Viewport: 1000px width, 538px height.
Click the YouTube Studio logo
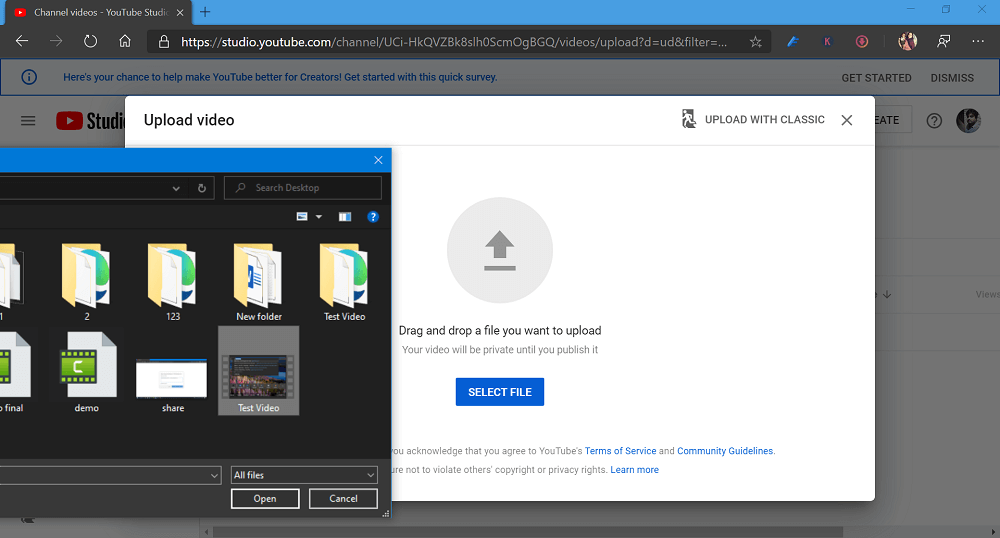pos(91,120)
